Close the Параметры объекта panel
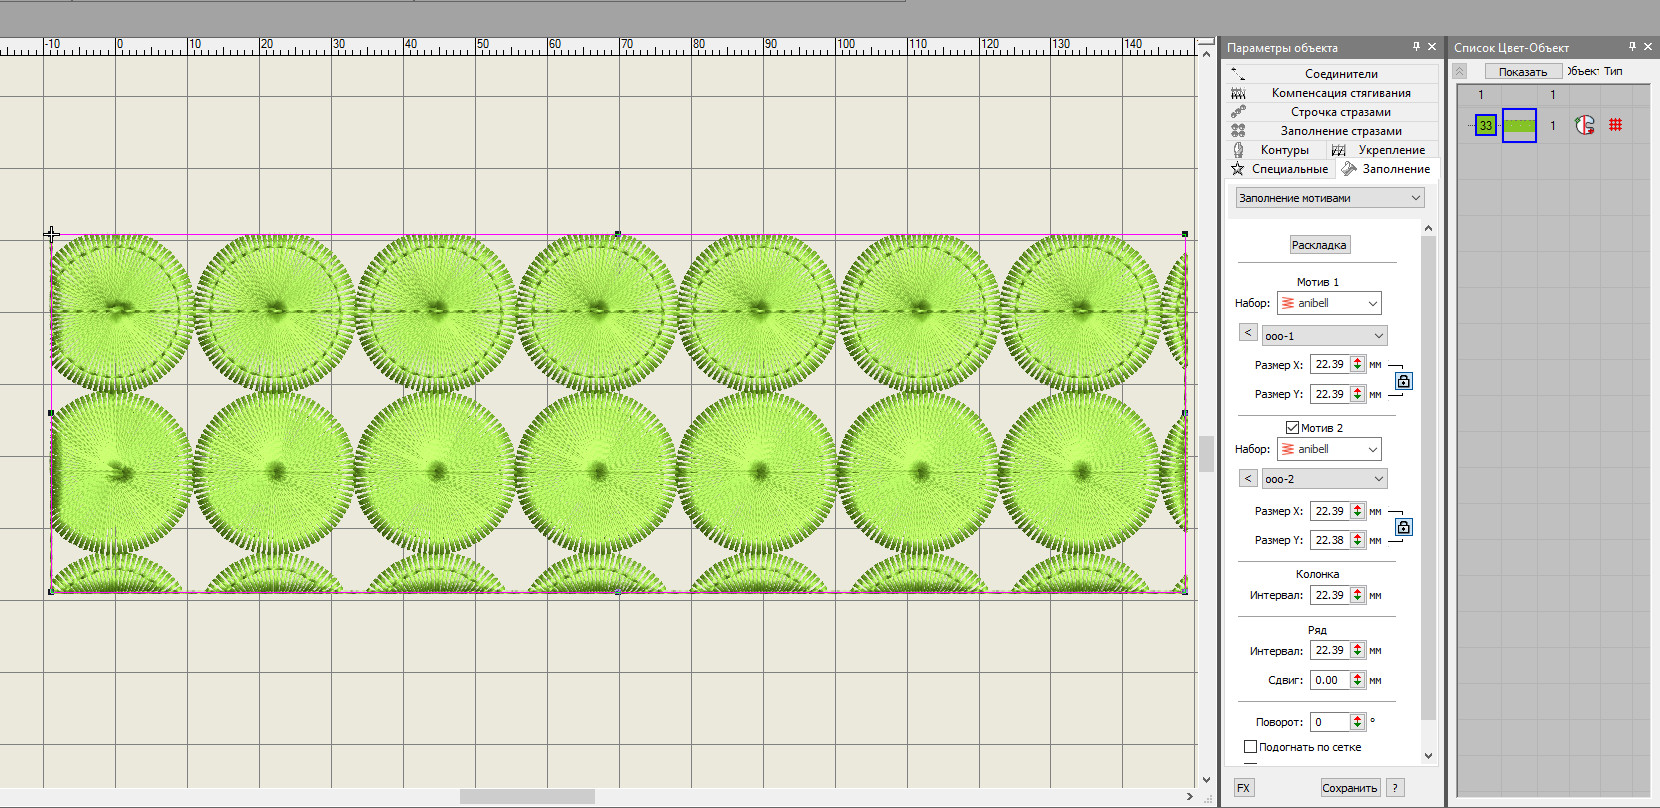This screenshot has width=1660, height=808. (1432, 47)
